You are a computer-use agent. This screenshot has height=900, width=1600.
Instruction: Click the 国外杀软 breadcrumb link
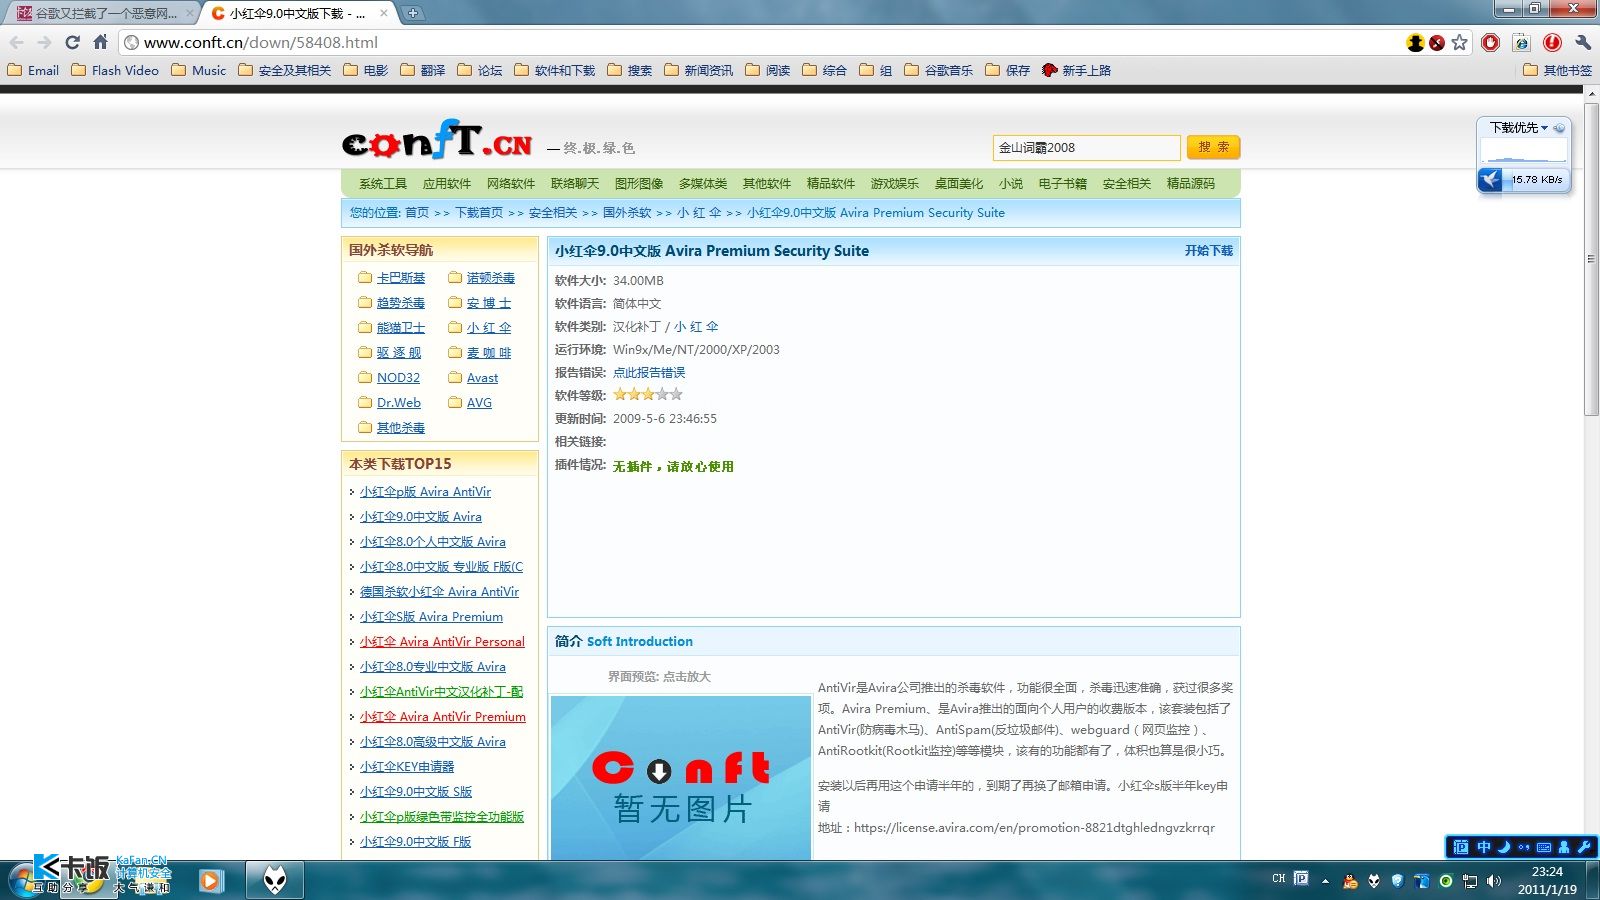click(x=627, y=212)
